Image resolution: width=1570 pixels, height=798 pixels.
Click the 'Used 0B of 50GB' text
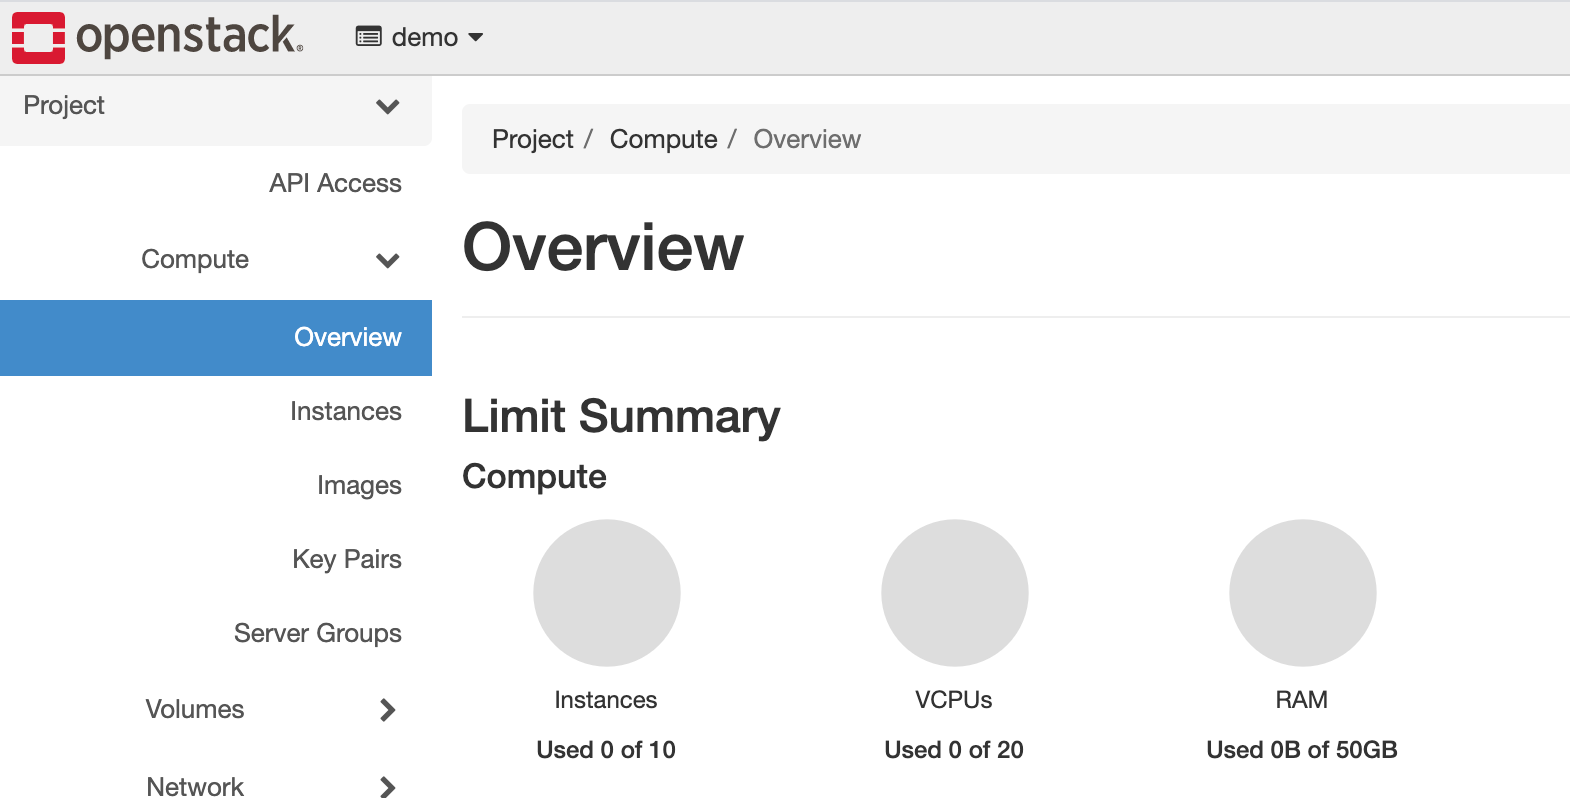1302,750
